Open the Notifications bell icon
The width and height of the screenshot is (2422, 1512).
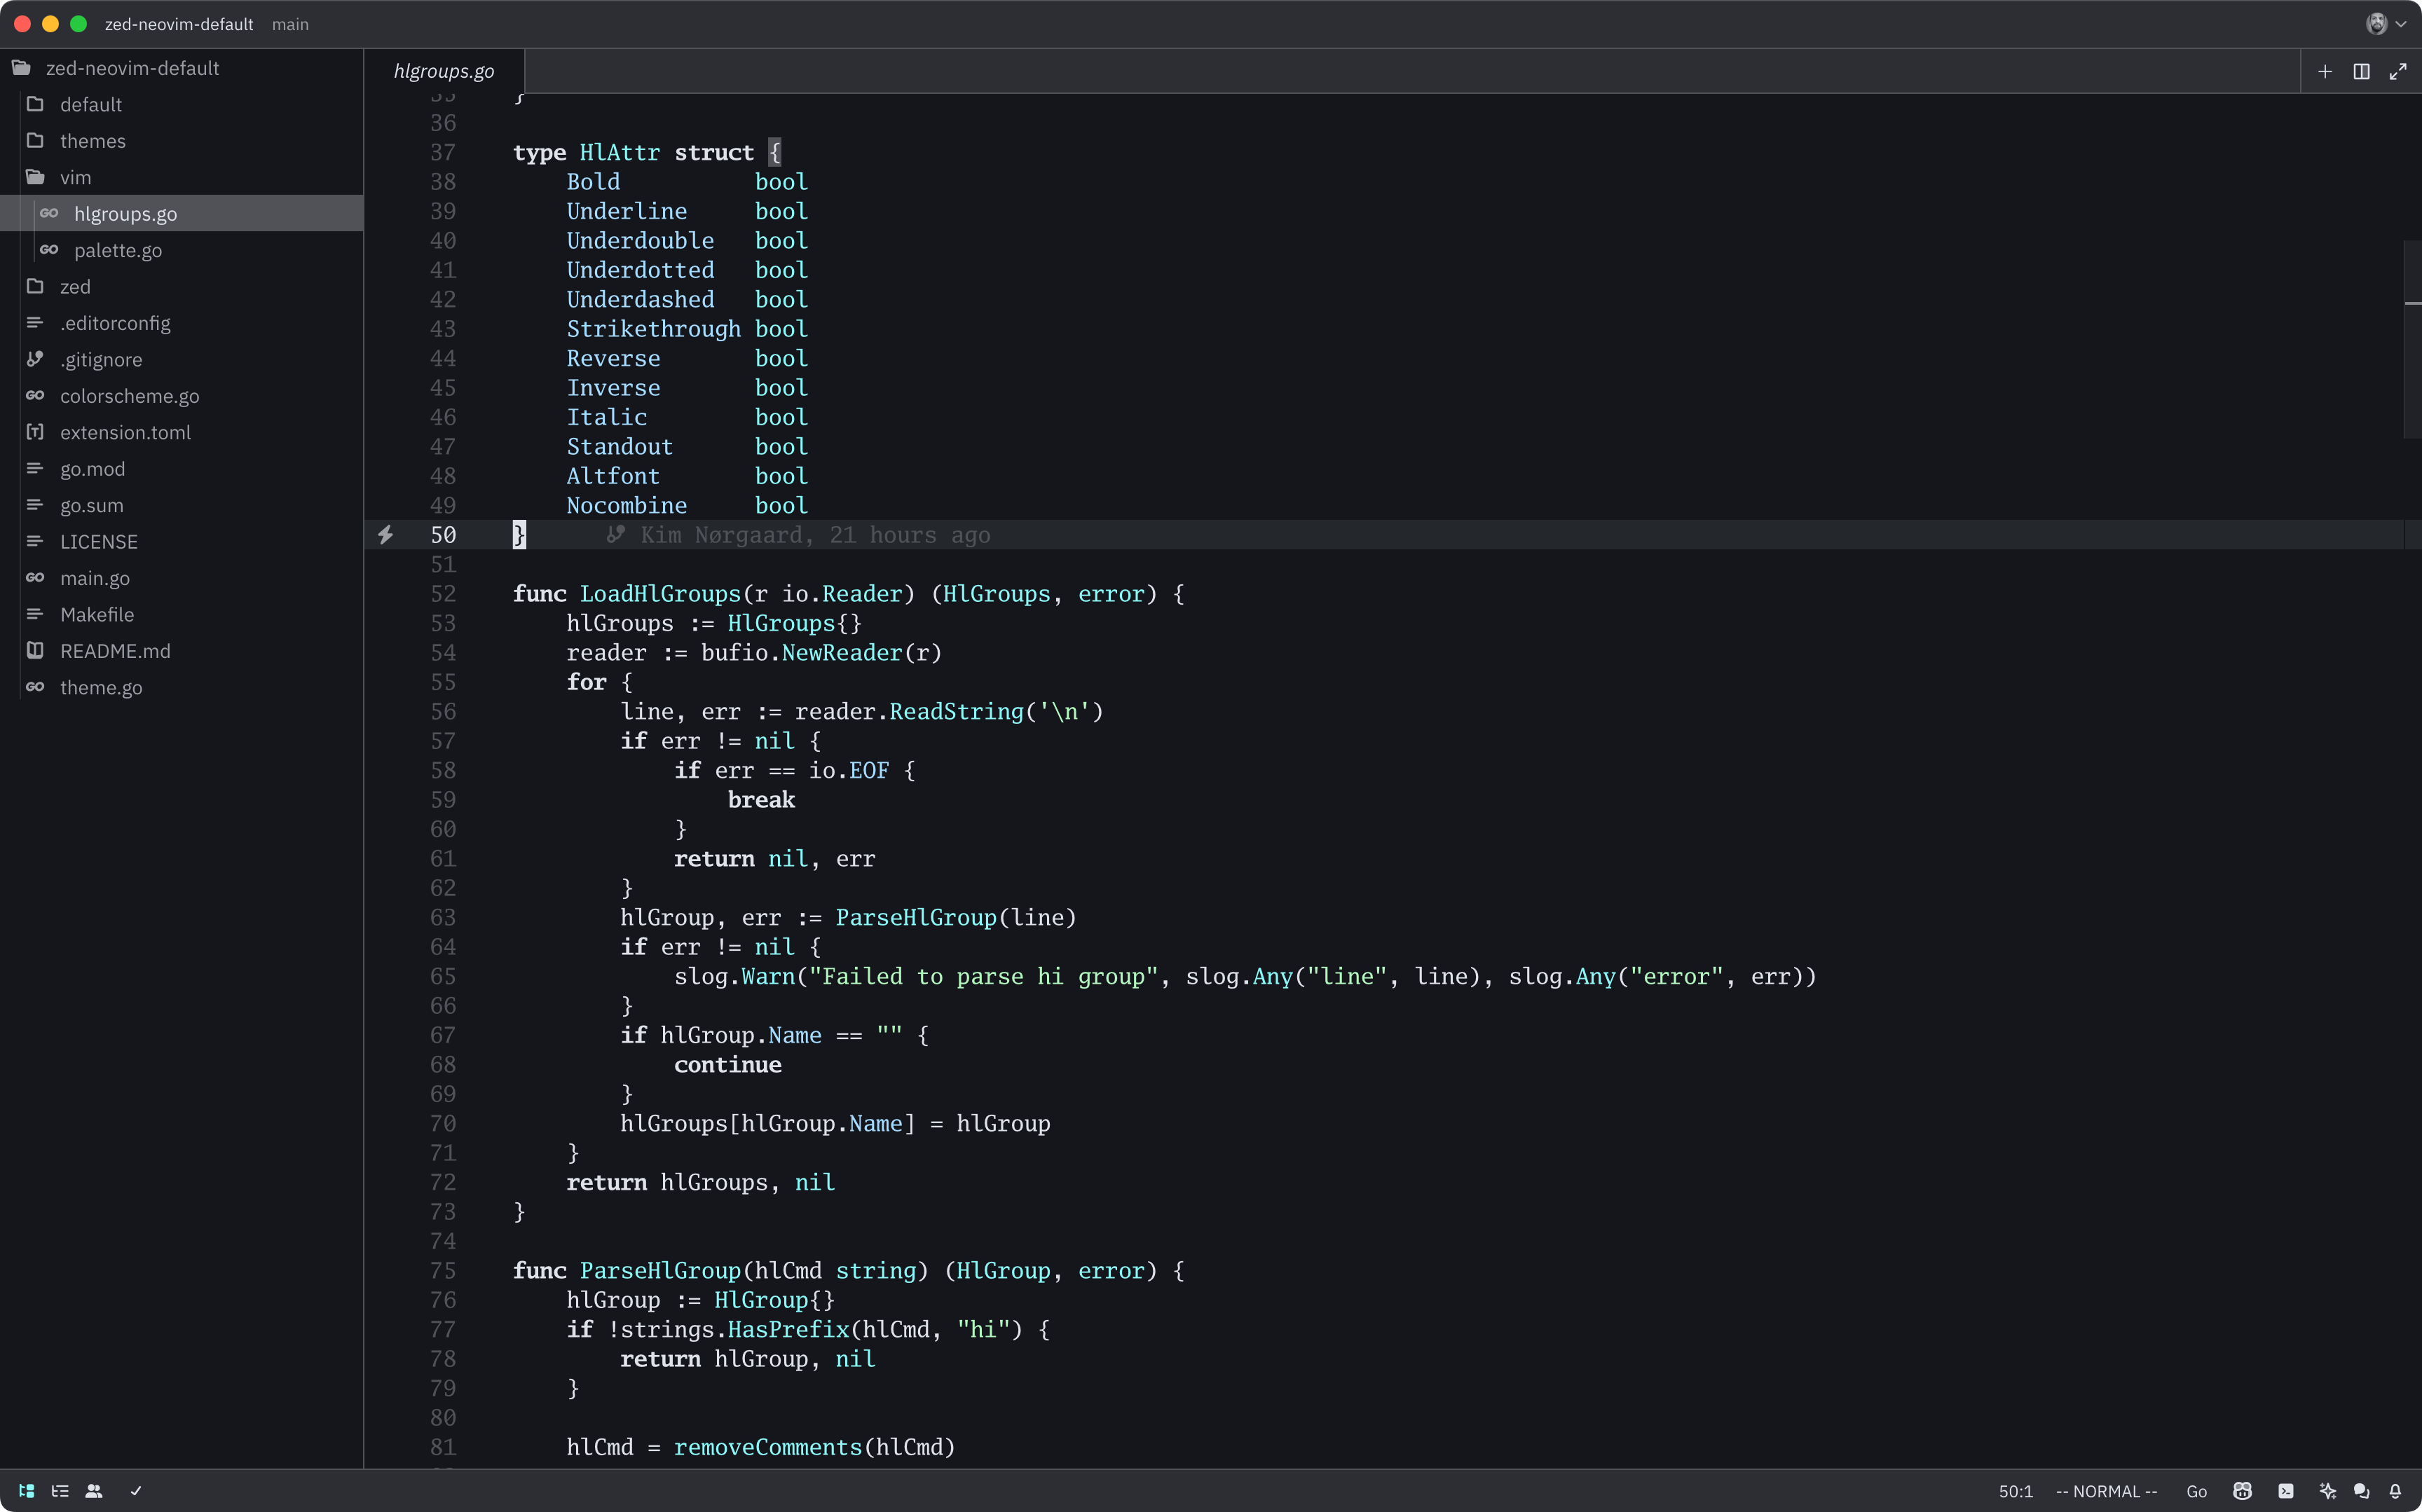(x=2395, y=1491)
